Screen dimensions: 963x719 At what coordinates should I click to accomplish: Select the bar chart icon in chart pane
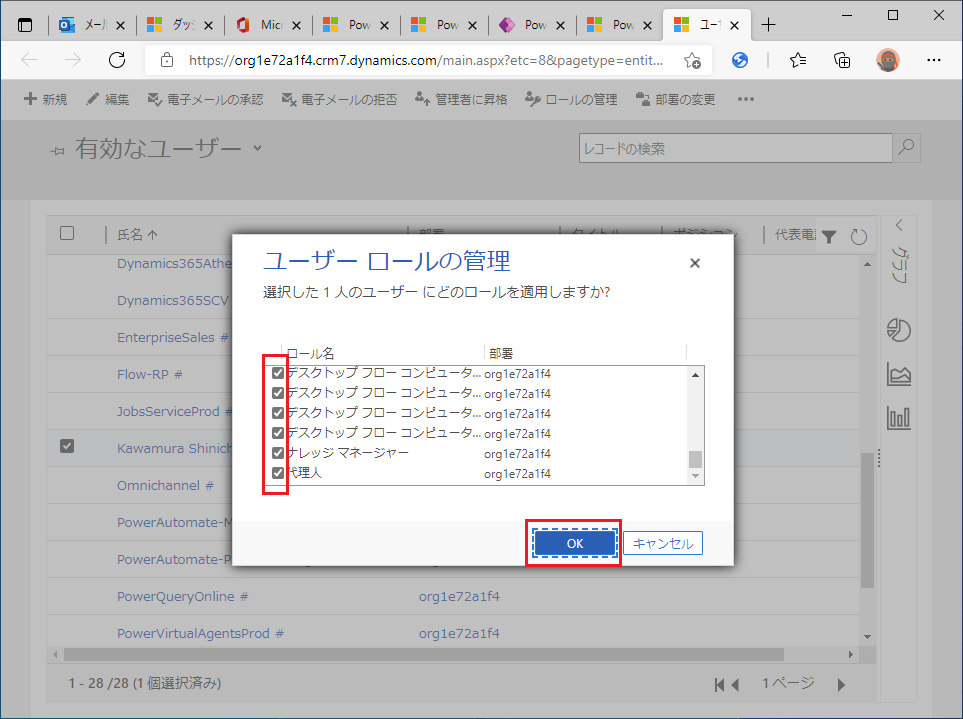[898, 417]
